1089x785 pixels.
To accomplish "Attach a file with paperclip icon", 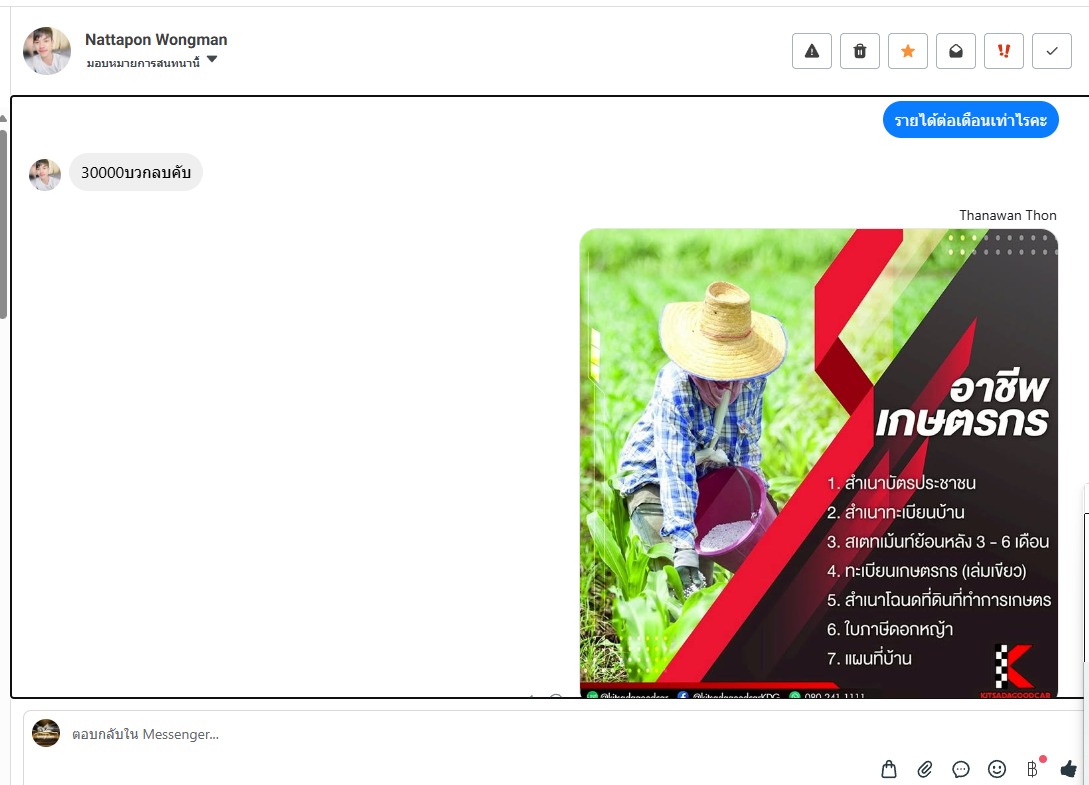I will pos(924,769).
